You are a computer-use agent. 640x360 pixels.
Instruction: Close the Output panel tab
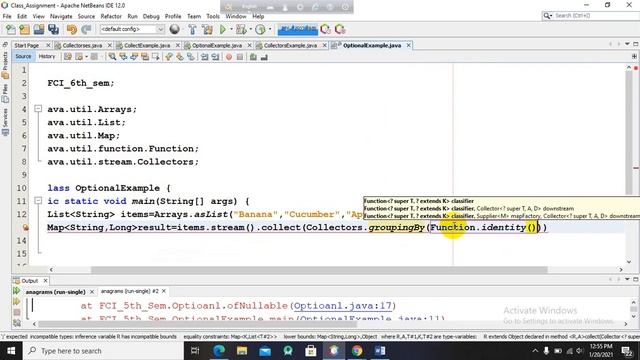tap(45, 281)
